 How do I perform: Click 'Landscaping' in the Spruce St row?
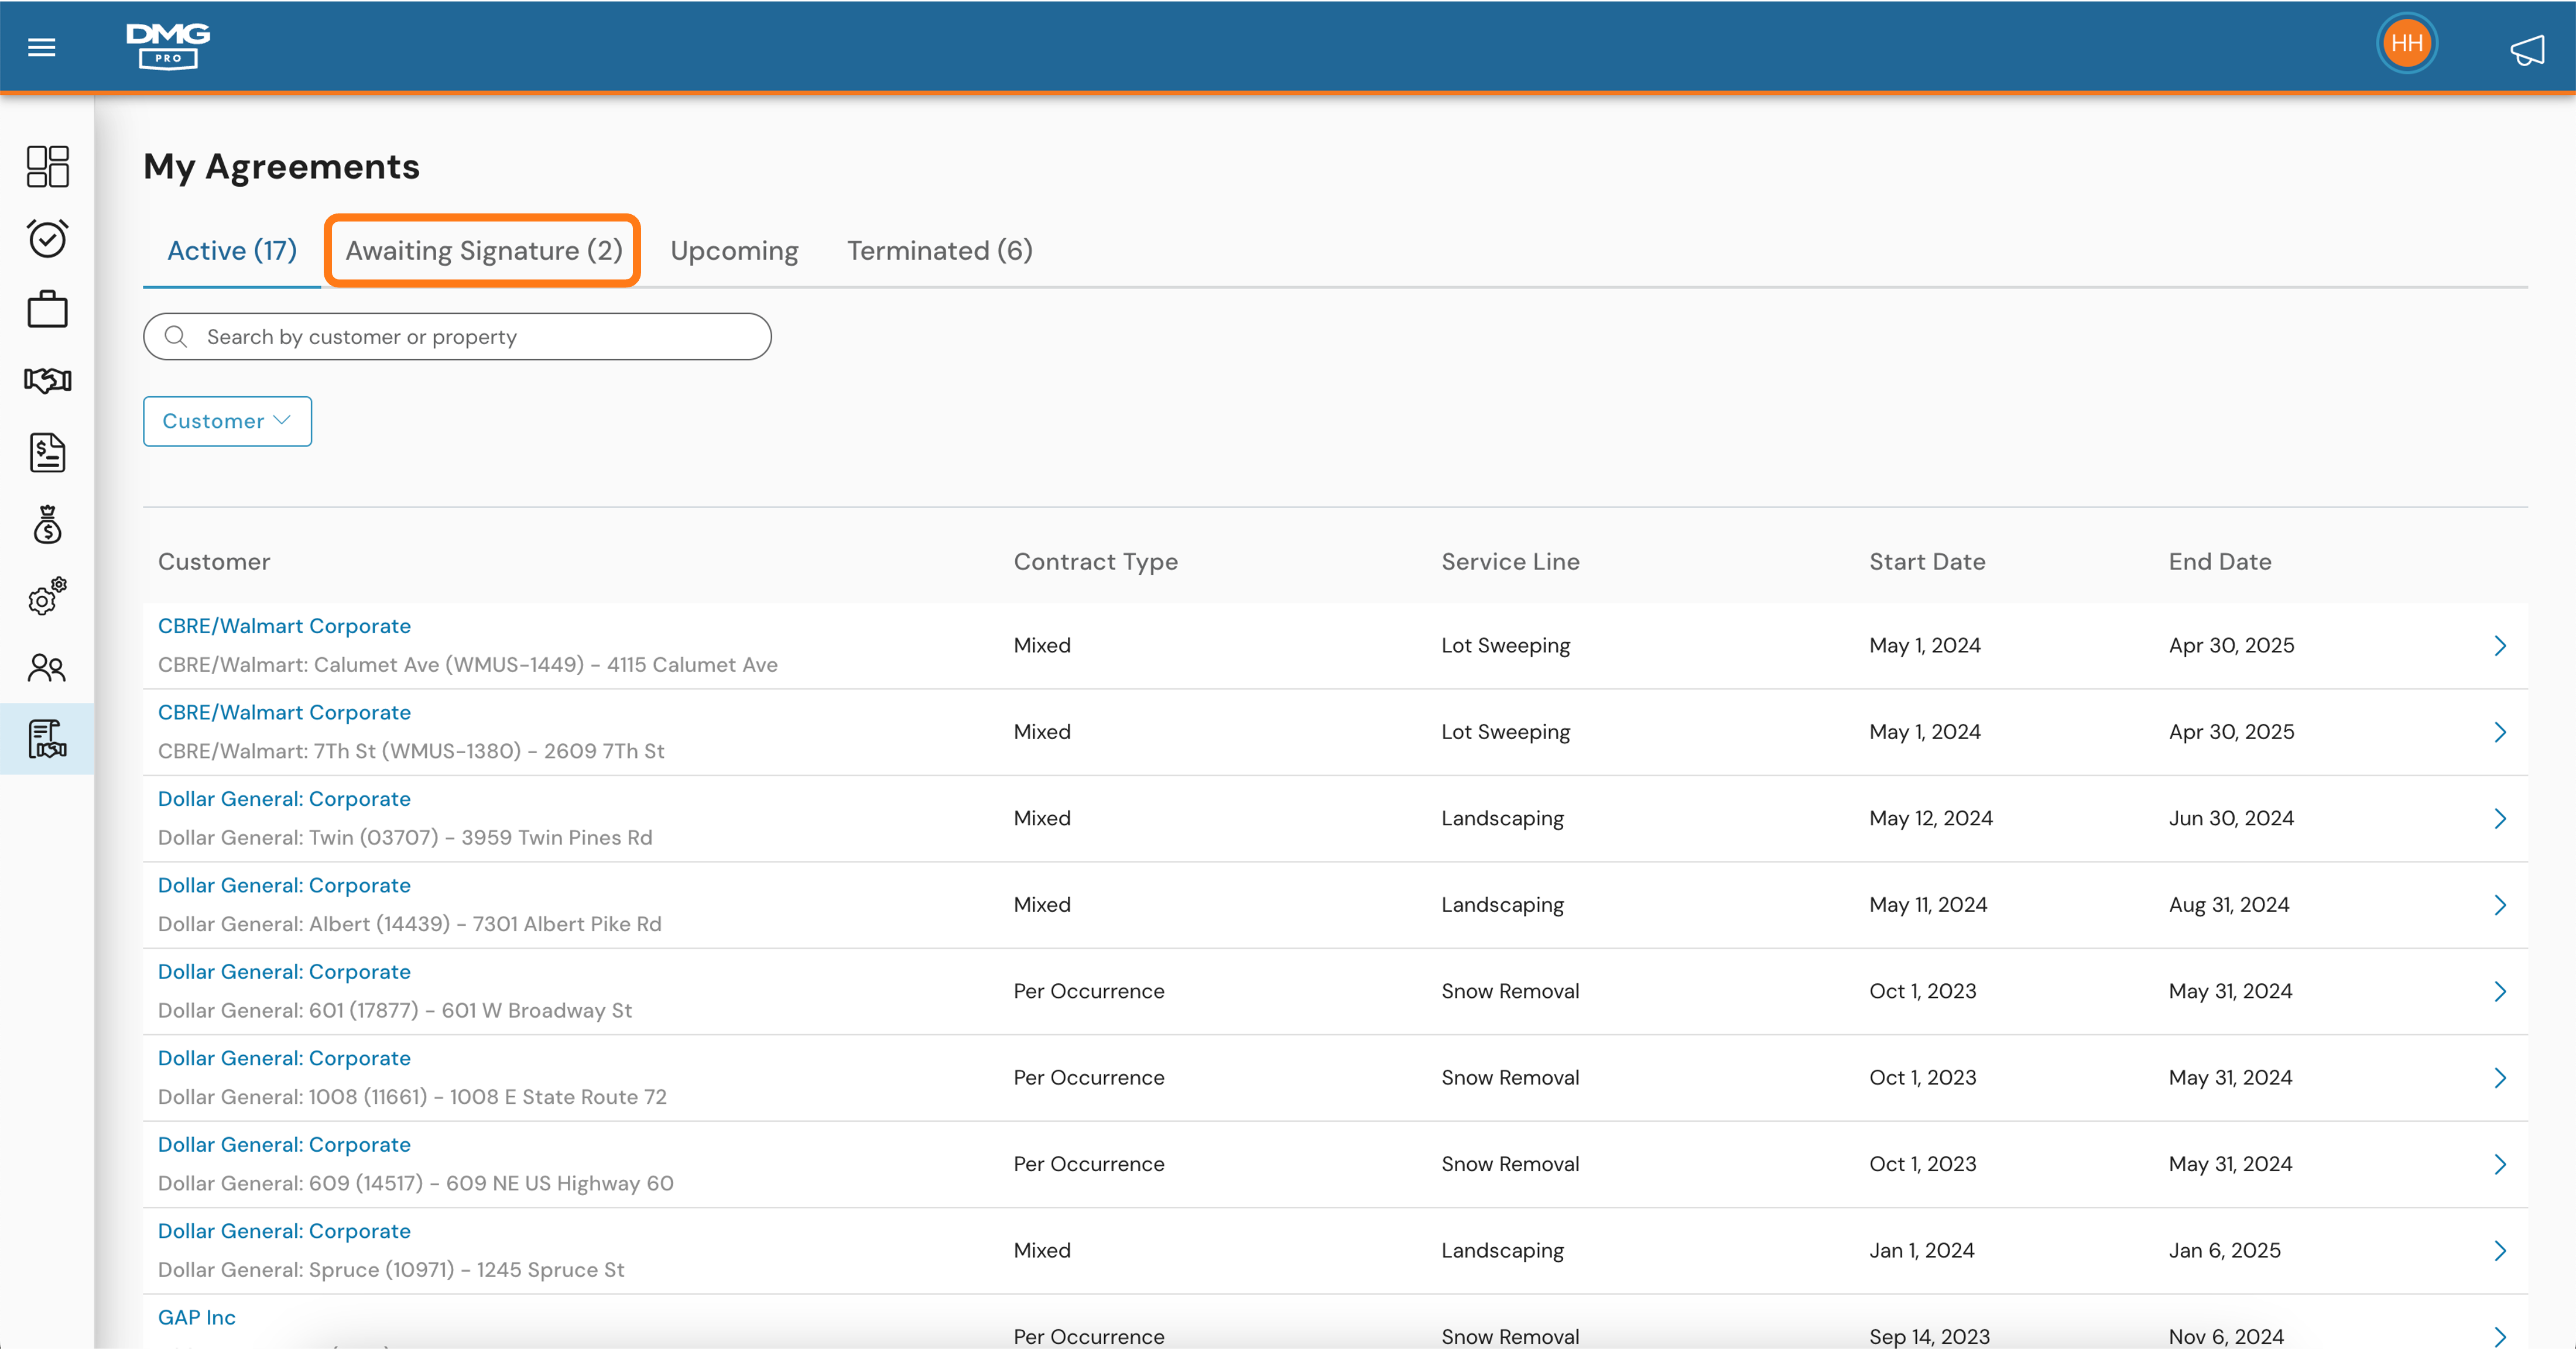pyautogui.click(x=1502, y=1251)
